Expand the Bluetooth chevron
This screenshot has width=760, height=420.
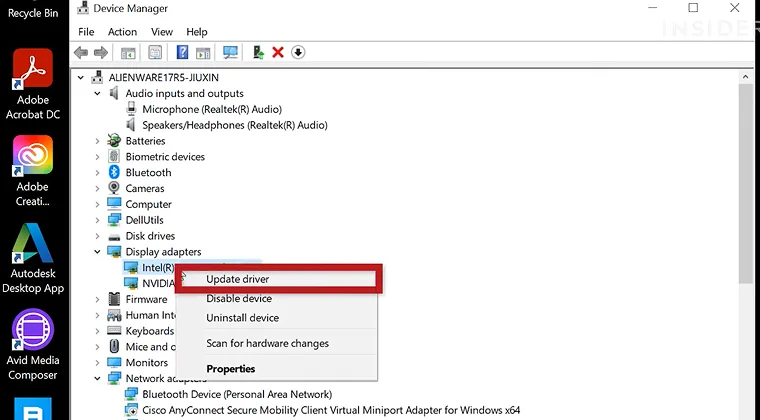[x=97, y=172]
